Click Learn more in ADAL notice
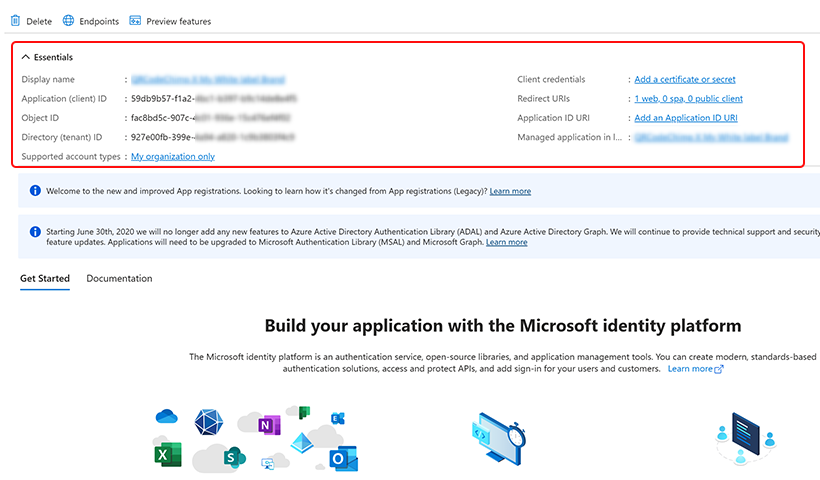This screenshot has height=480, width=820. point(506,242)
